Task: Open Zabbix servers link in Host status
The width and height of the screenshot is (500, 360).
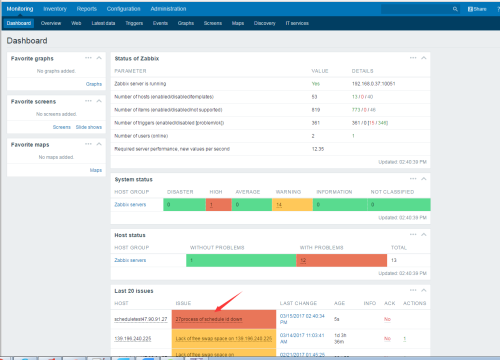Action: tap(130, 260)
